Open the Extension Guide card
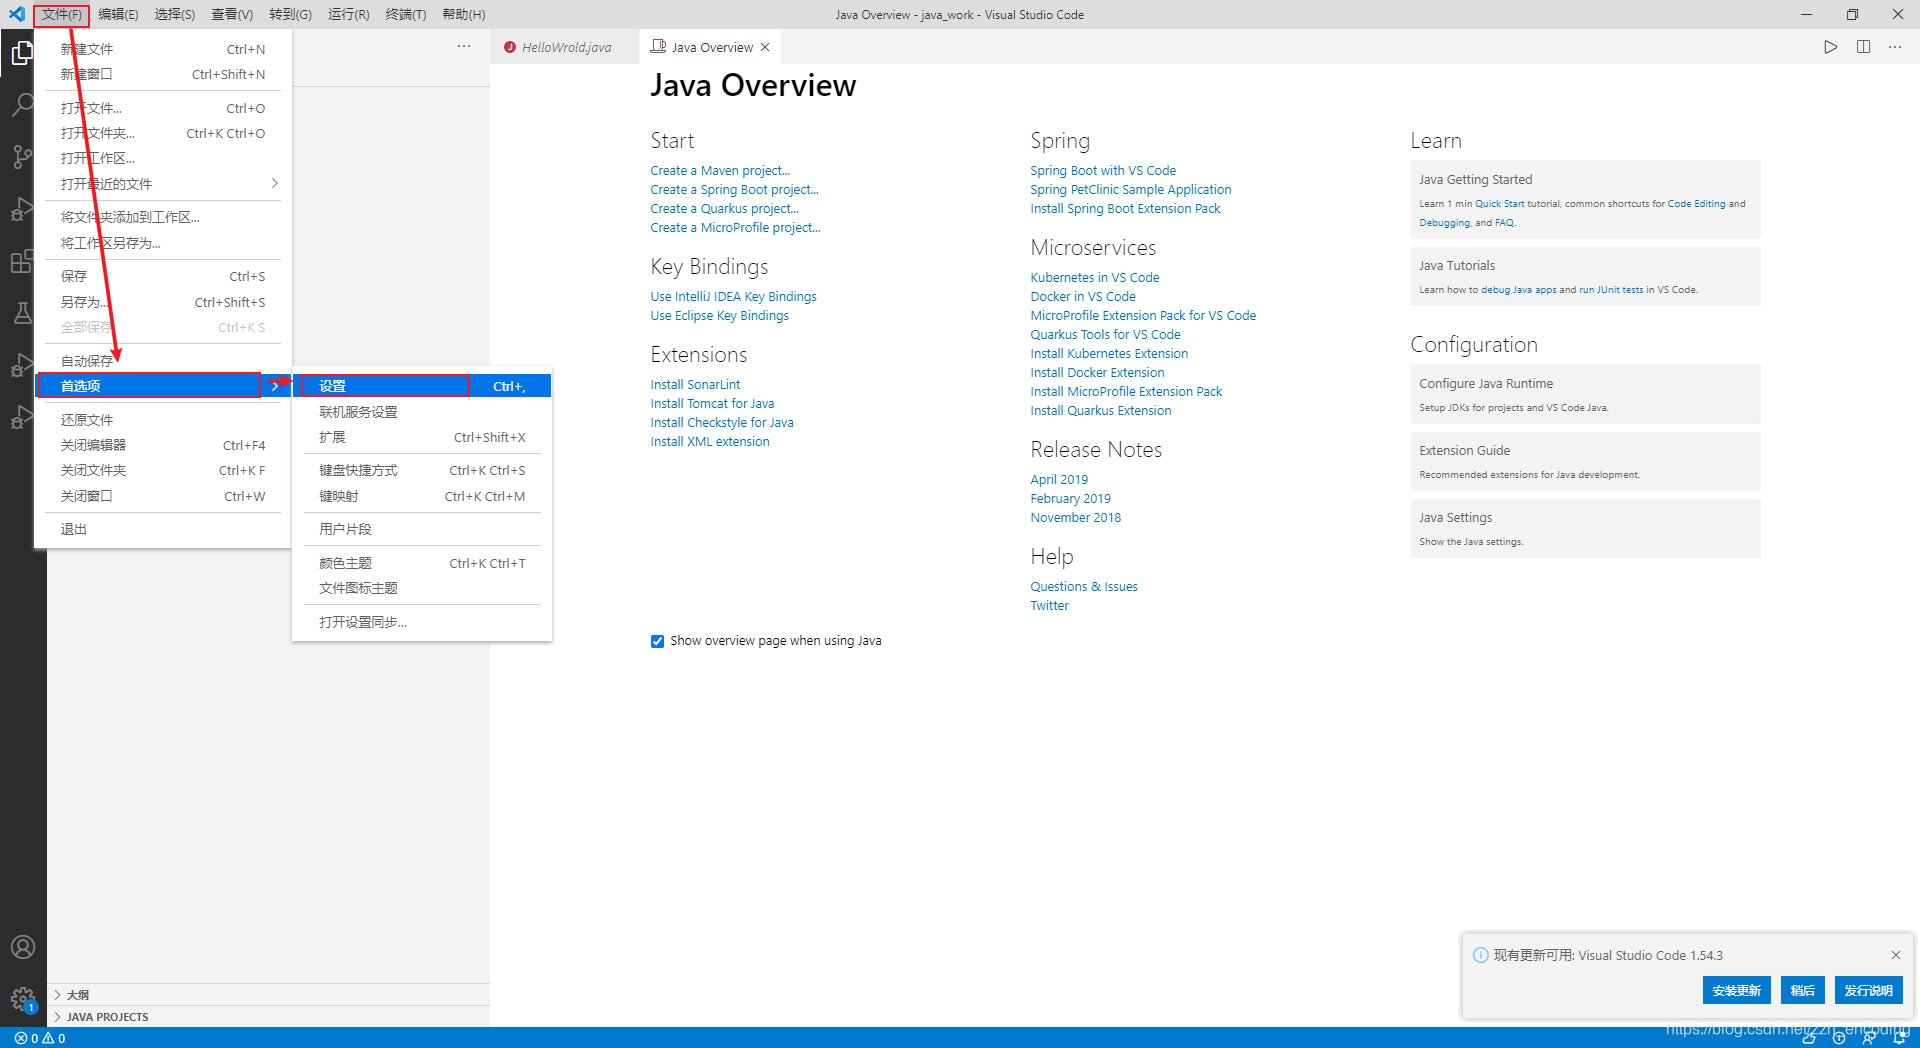This screenshot has height=1048, width=1920. 1585,461
